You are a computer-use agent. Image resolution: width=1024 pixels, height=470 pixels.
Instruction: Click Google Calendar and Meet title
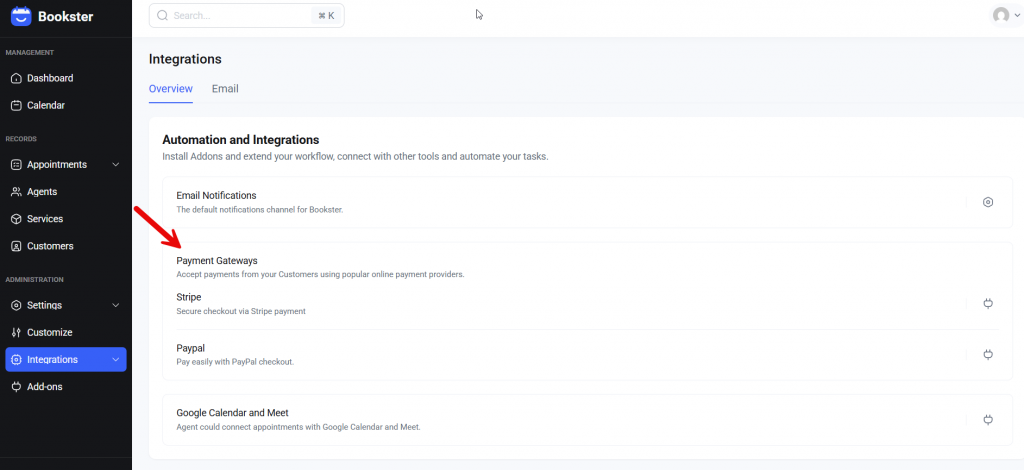[232, 413]
